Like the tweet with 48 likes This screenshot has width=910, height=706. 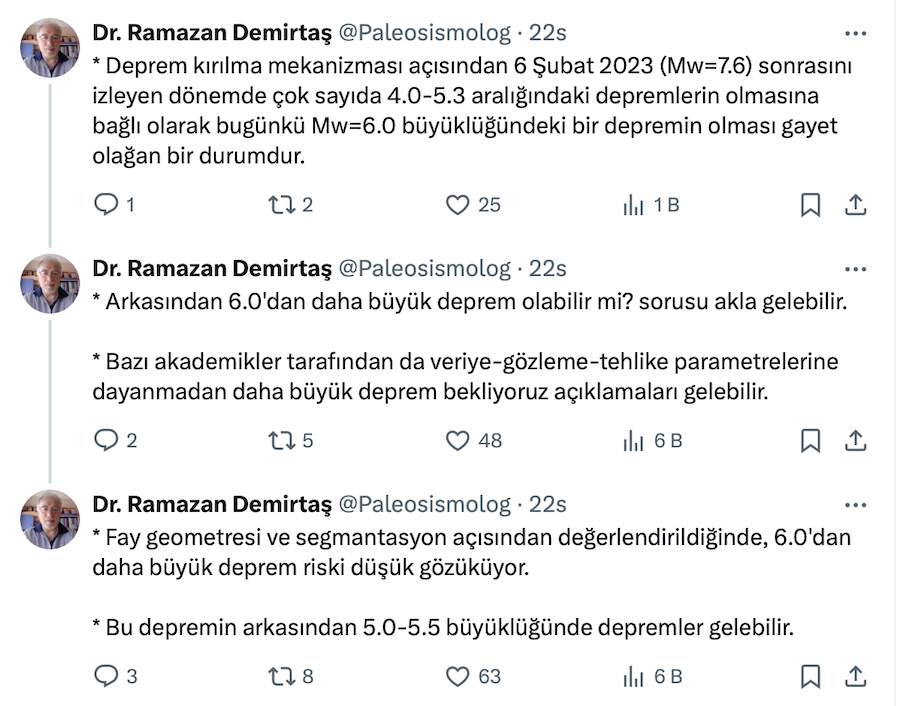(x=457, y=441)
